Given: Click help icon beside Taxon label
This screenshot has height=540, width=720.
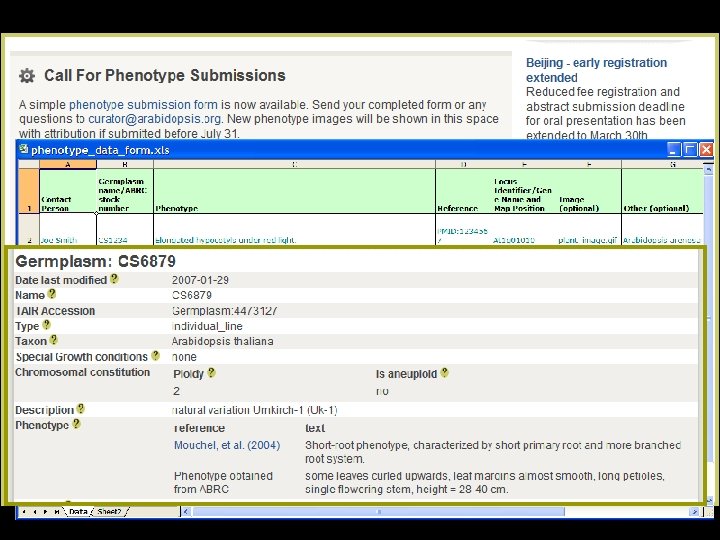Looking at the screenshot, I should tap(54, 340).
